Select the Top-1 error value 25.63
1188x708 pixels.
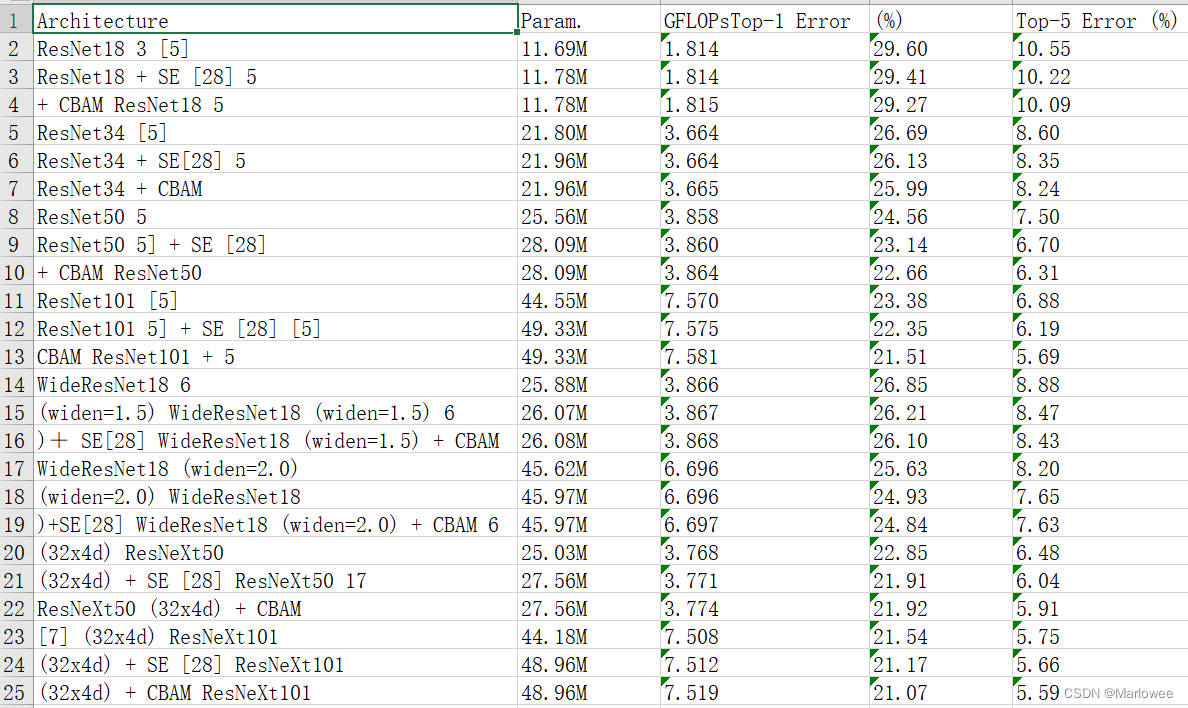click(940, 468)
